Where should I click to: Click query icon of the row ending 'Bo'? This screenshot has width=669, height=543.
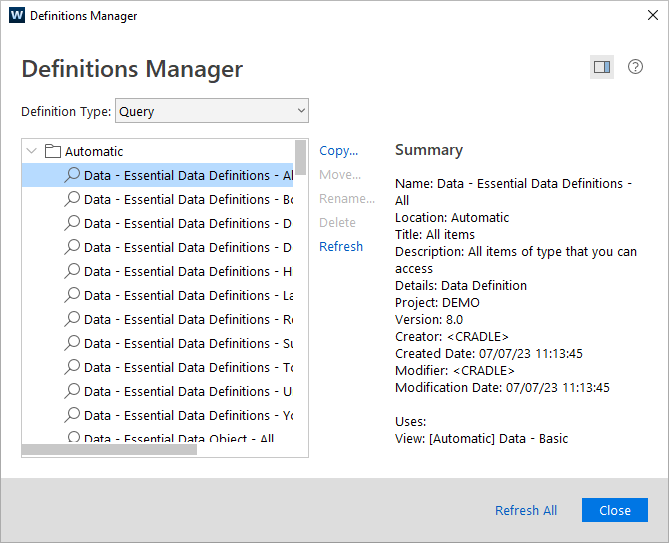(72, 199)
